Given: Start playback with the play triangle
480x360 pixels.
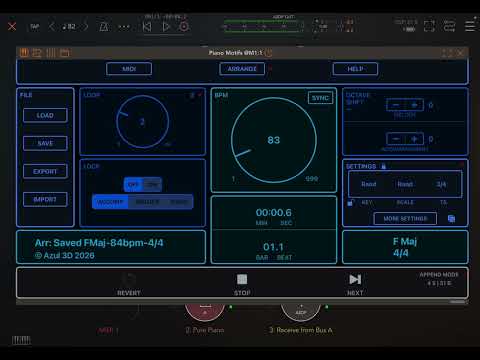Looking at the screenshot, I should 166,26.
